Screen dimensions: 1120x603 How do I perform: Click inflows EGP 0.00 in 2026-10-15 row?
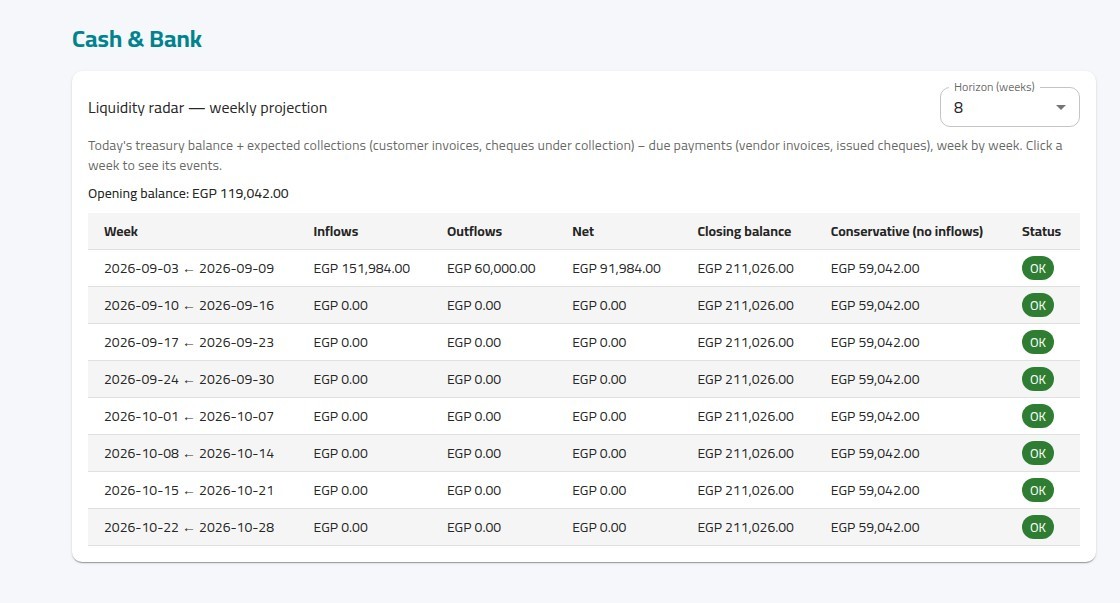(340, 491)
